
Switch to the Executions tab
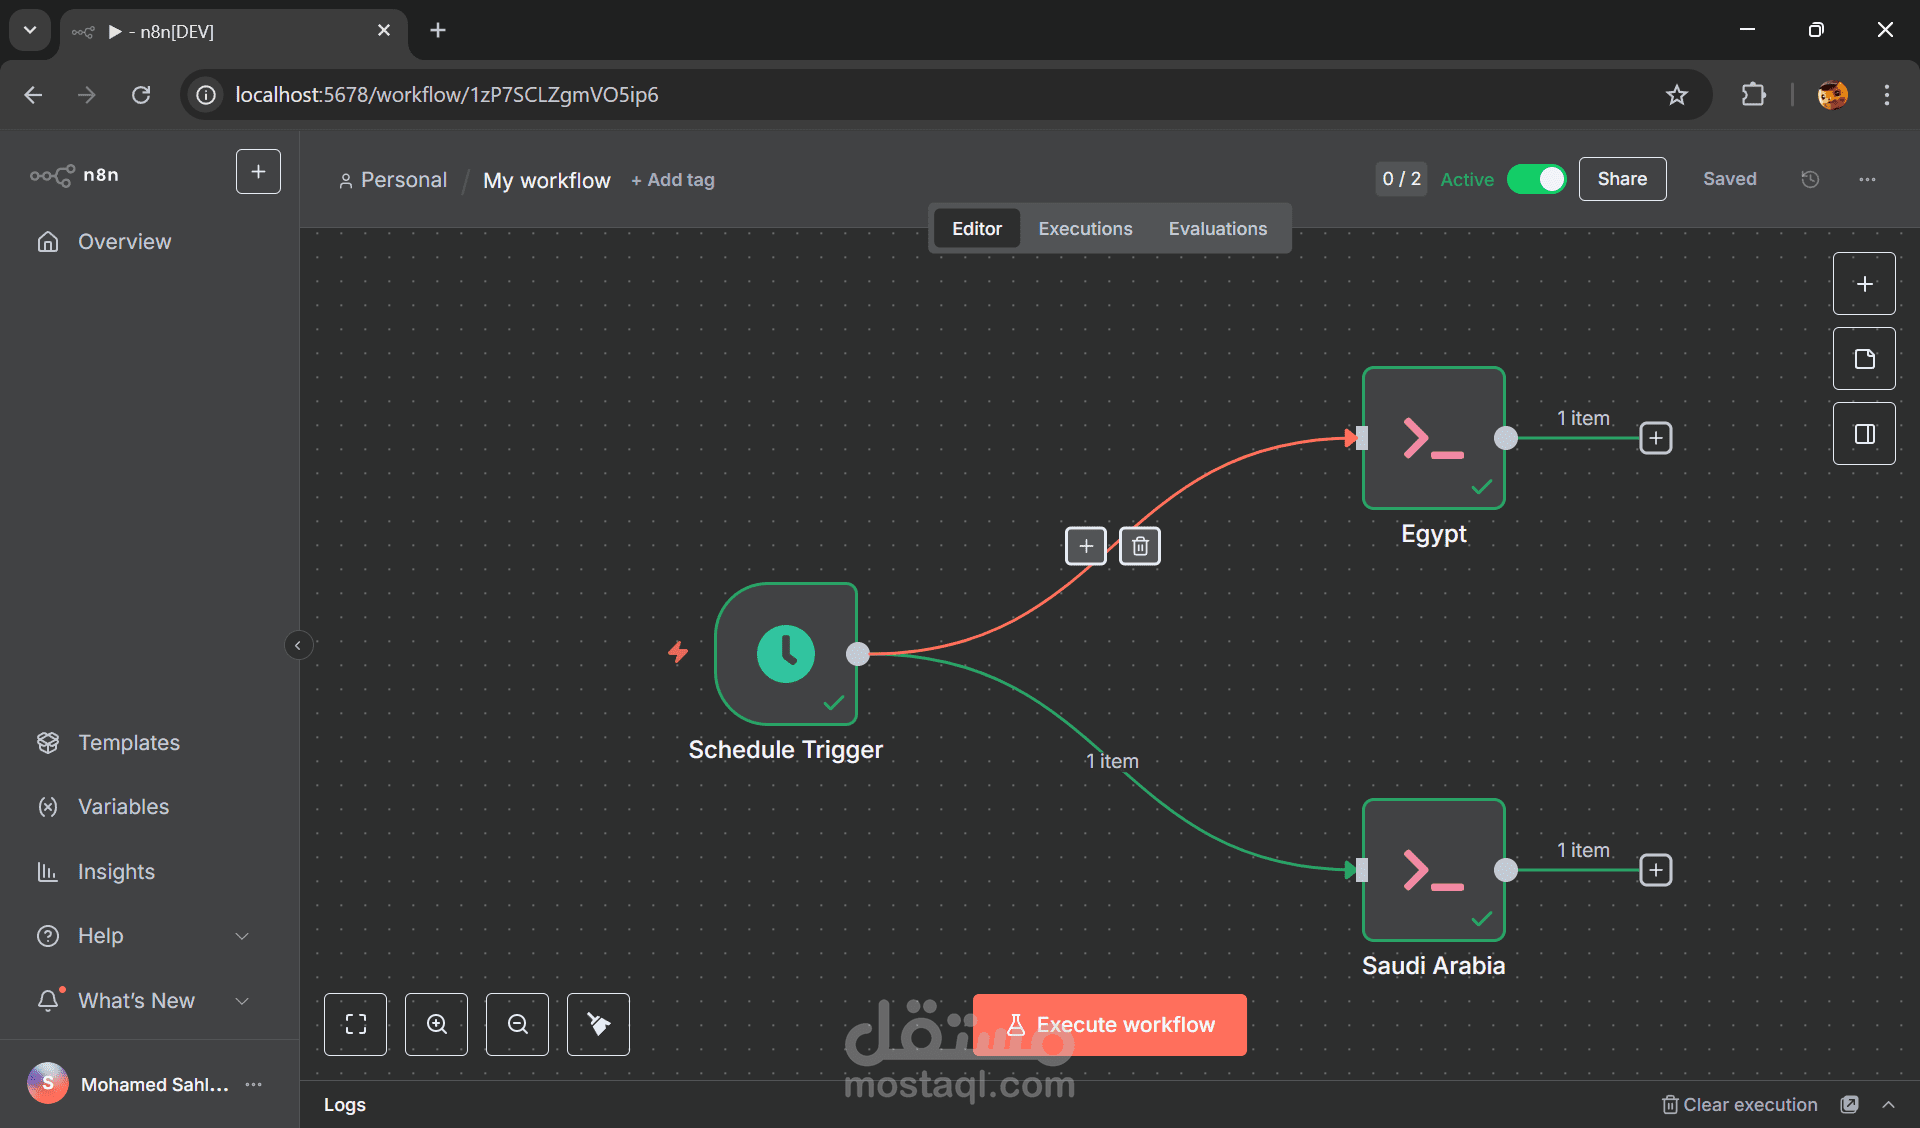click(x=1085, y=229)
